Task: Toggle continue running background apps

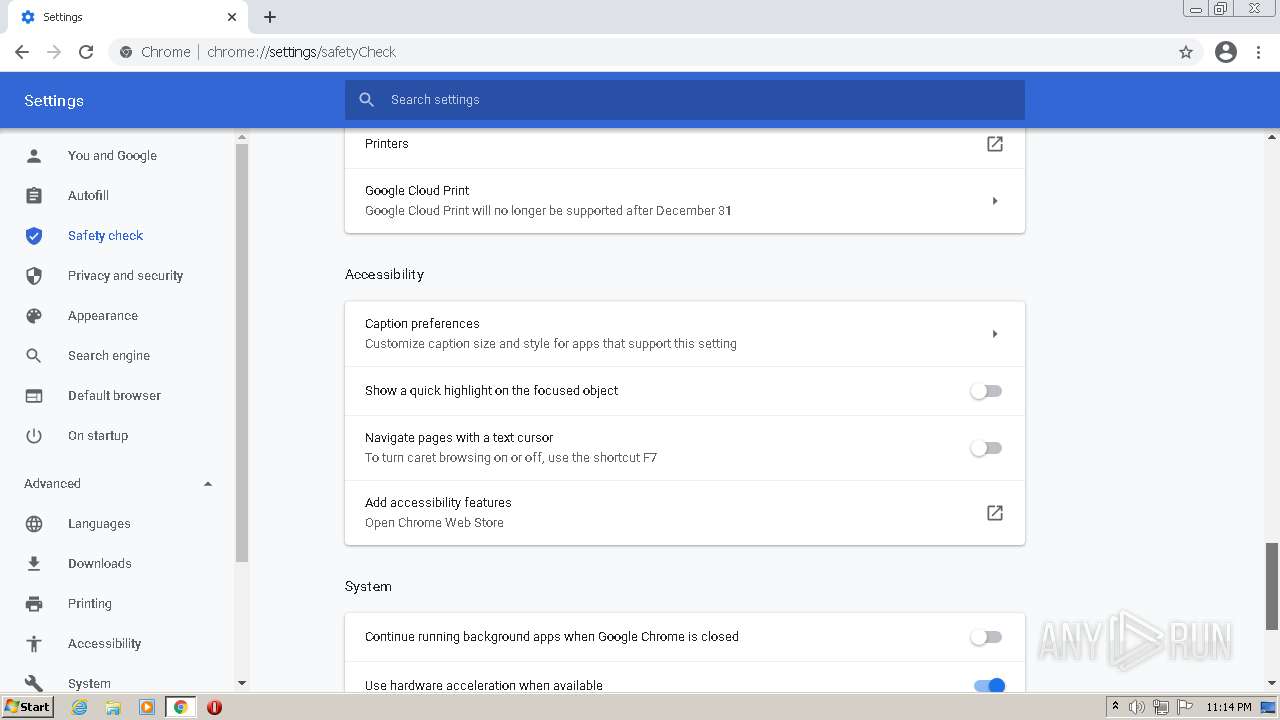Action: [x=986, y=637]
